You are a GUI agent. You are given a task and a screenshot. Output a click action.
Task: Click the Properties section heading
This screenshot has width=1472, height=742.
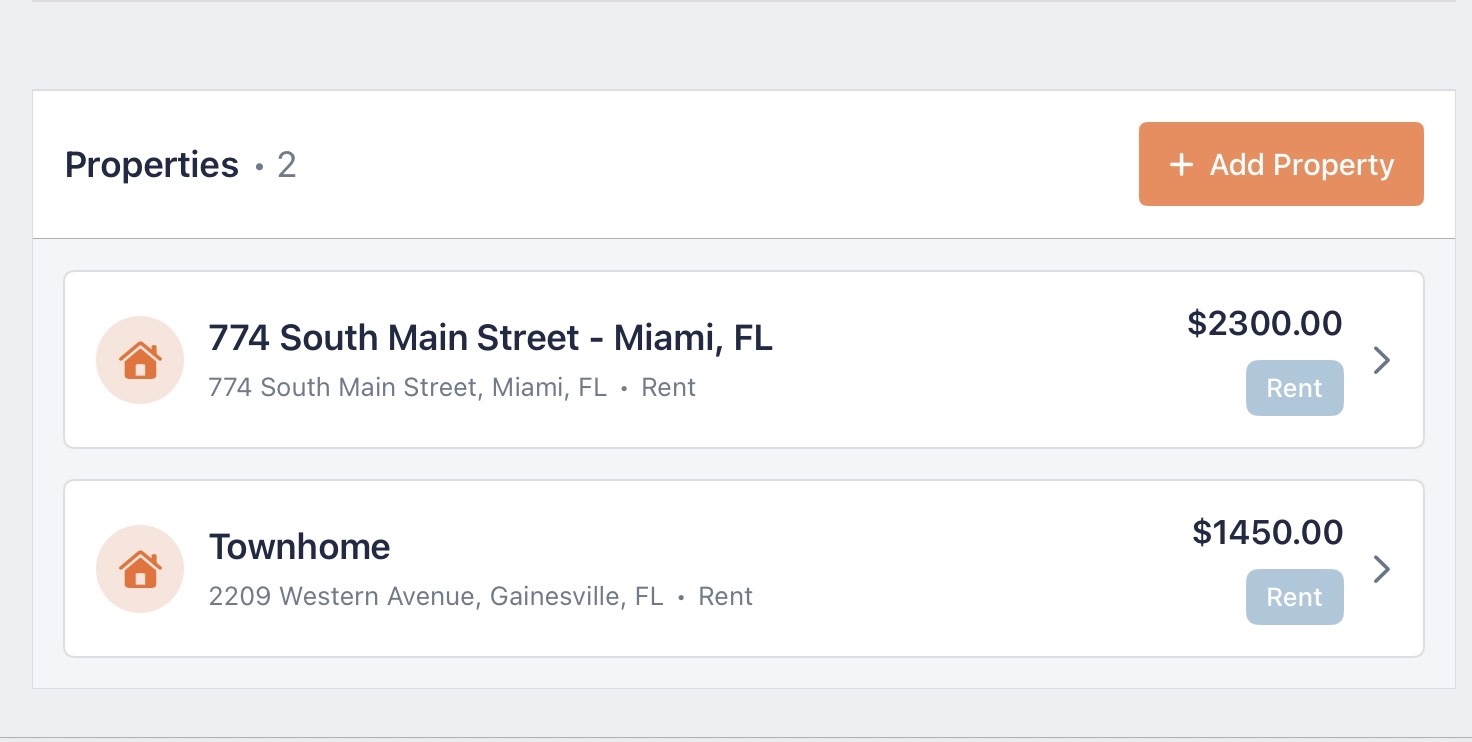coord(152,165)
